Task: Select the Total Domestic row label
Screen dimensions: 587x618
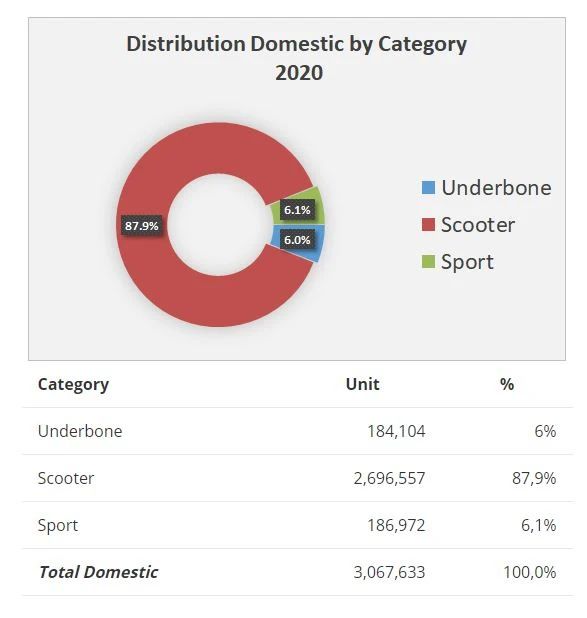Action: [x=98, y=572]
